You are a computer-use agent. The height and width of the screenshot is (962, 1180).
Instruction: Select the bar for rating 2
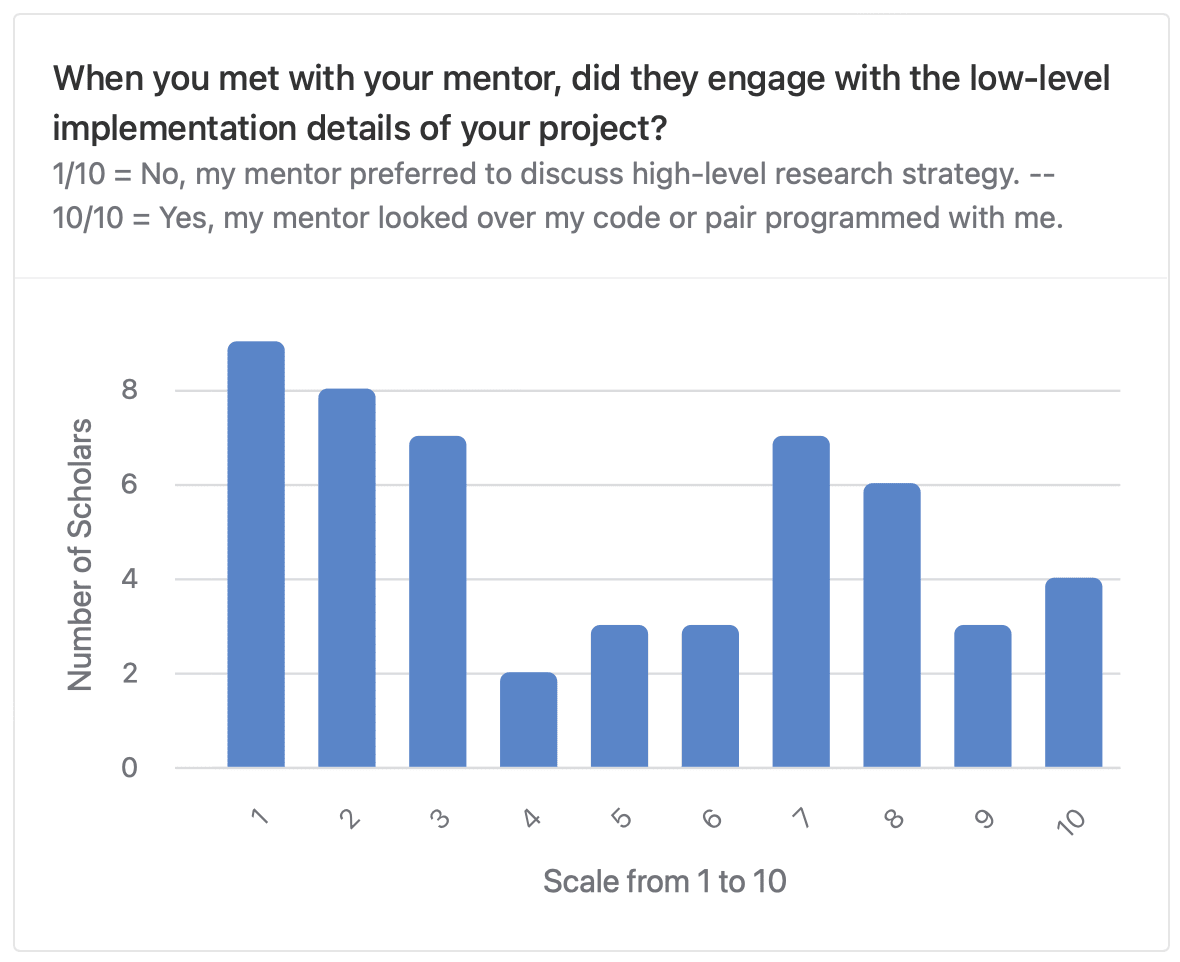[x=347, y=578]
